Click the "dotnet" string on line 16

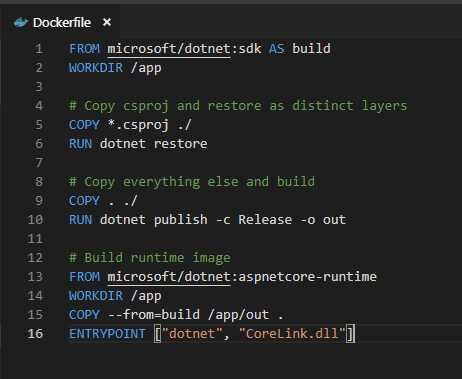point(192,334)
